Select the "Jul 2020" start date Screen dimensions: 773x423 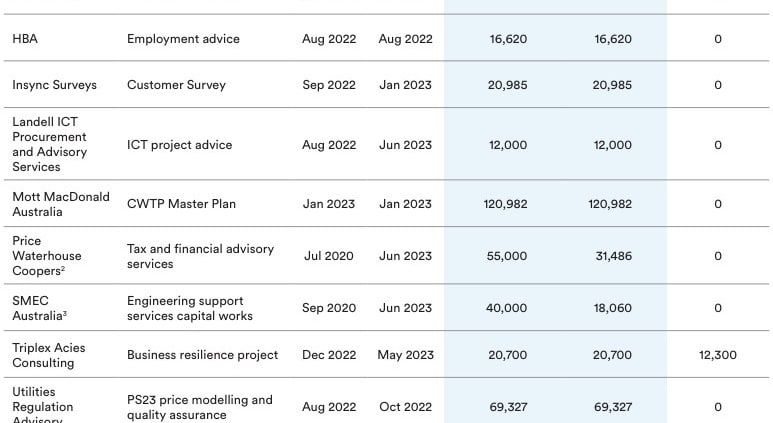click(328, 256)
